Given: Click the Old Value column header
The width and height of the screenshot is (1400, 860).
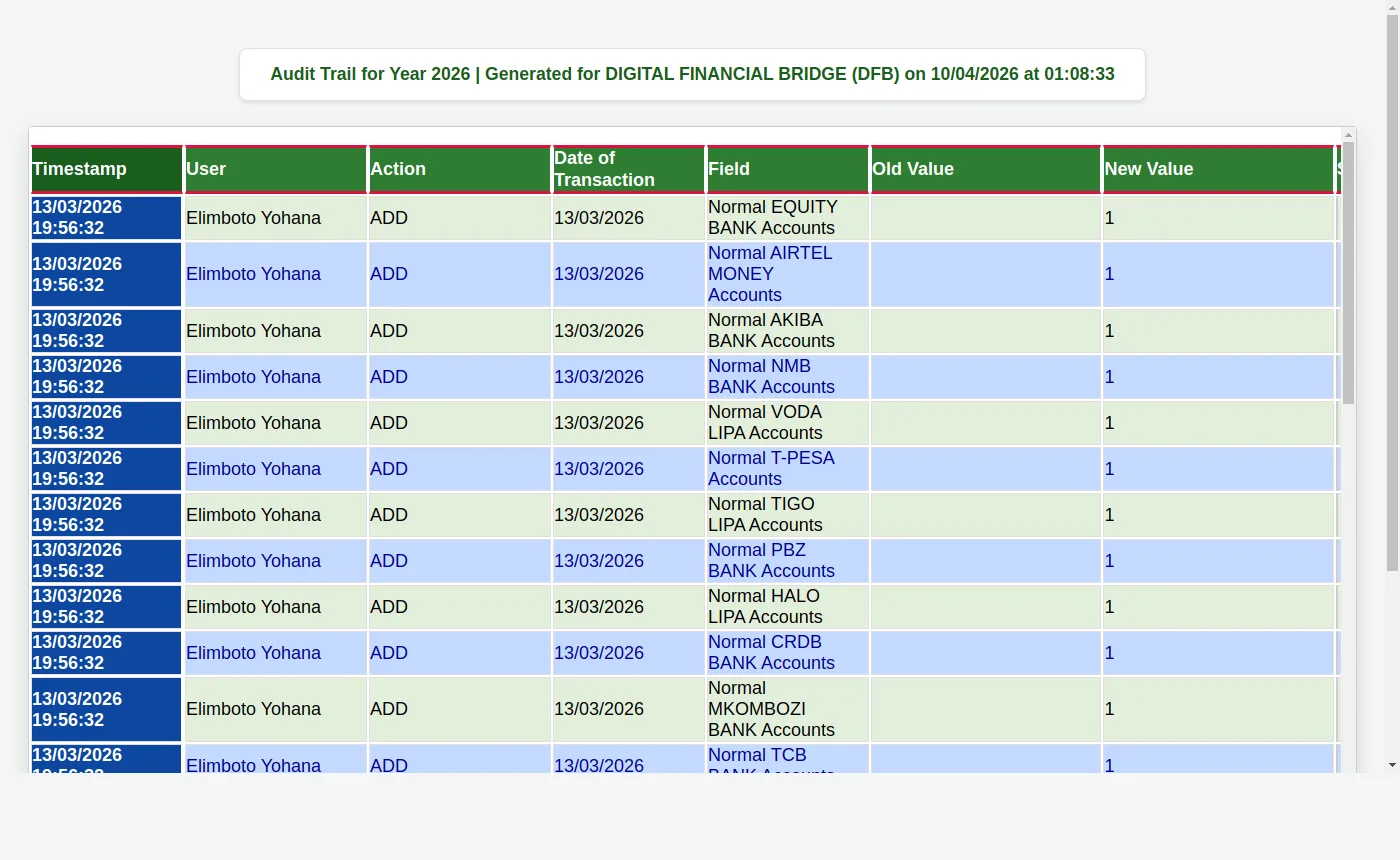Looking at the screenshot, I should pos(986,169).
